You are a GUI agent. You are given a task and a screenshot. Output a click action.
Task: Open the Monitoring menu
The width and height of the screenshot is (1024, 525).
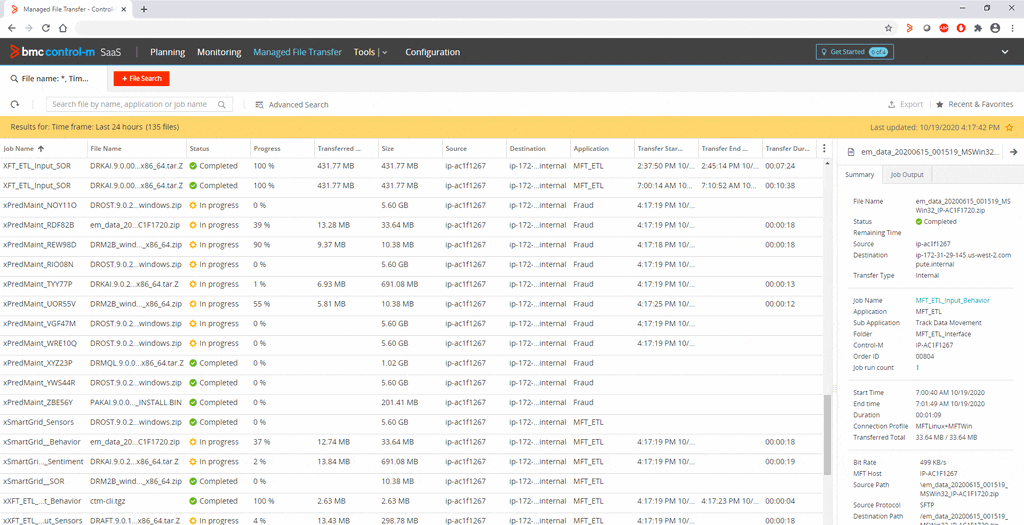click(x=219, y=52)
